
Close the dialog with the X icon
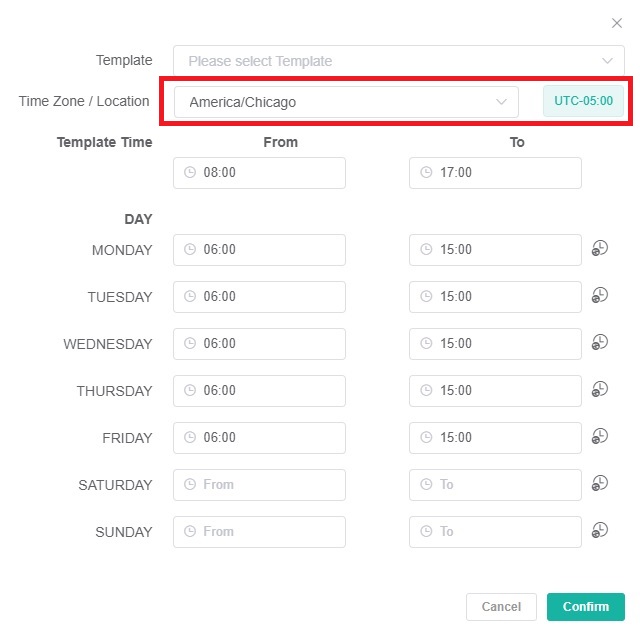pos(616,23)
